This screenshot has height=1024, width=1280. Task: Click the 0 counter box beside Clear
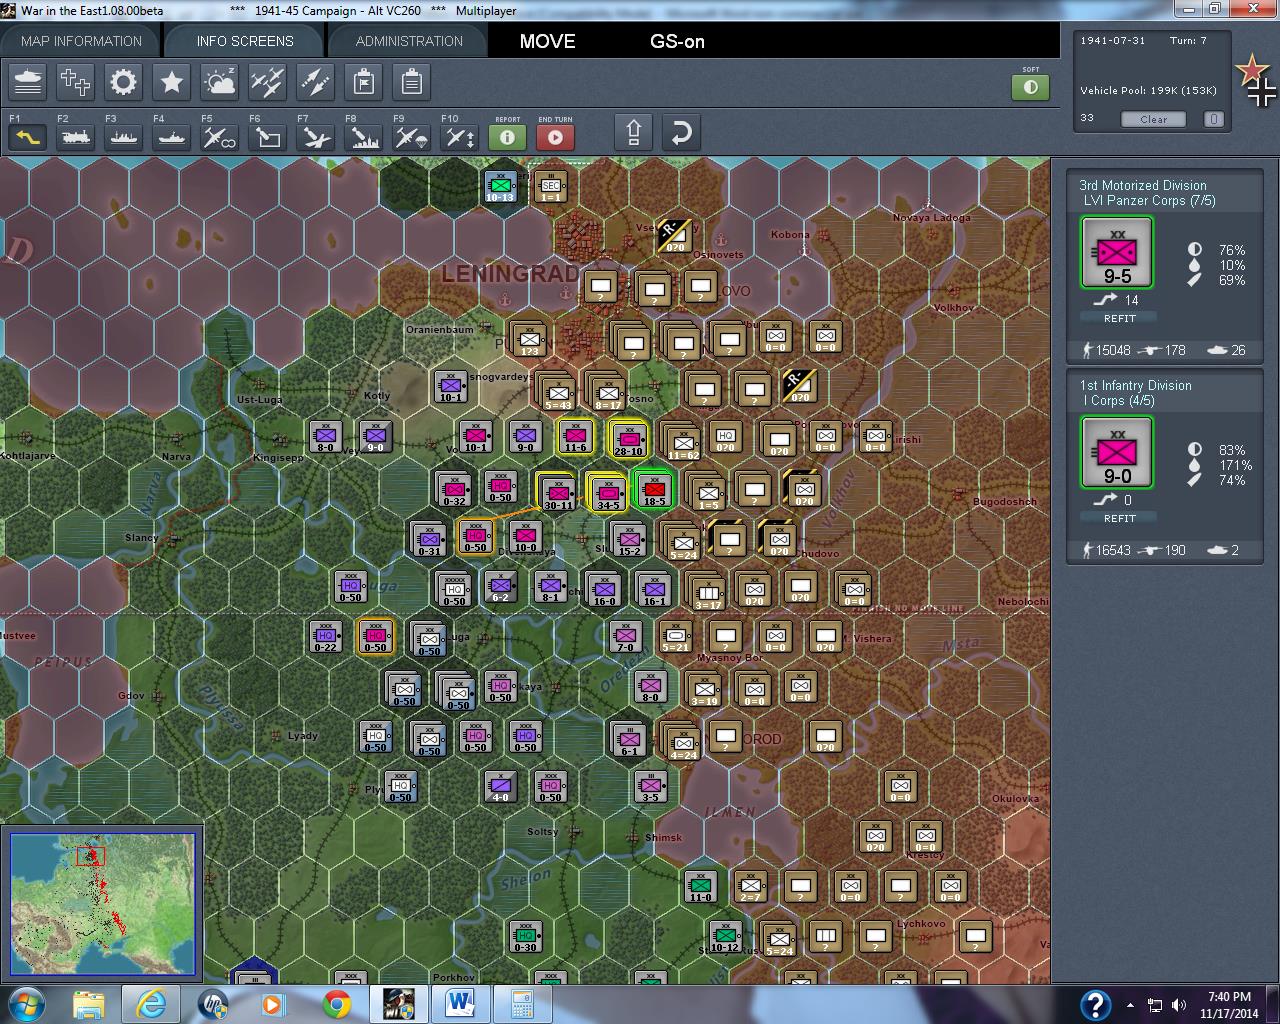point(1213,119)
